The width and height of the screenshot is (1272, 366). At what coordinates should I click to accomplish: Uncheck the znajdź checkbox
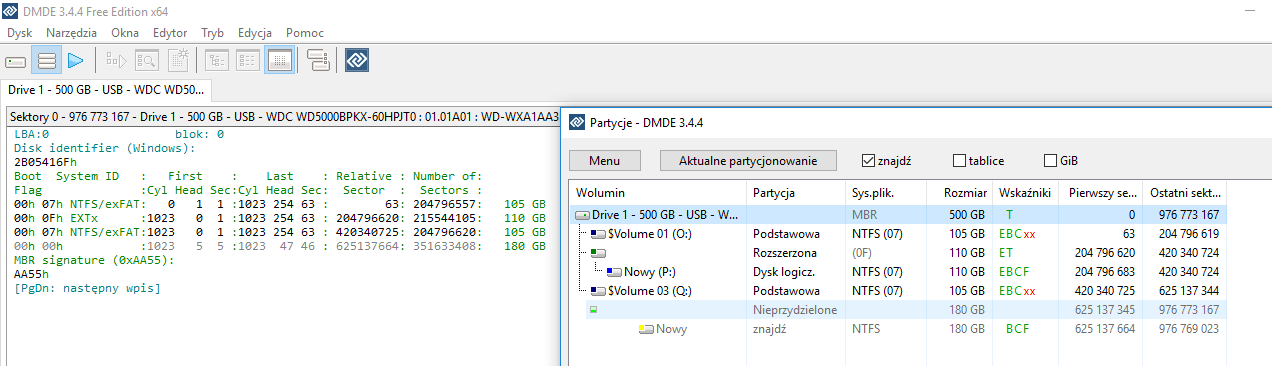pyautogui.click(x=868, y=160)
